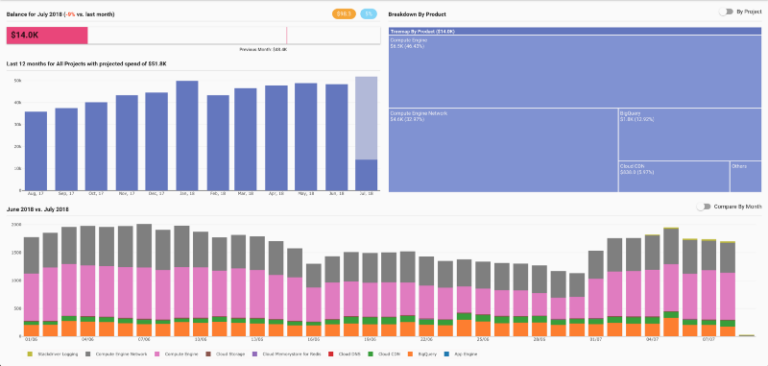Expand the Others treemap tile
Viewport: 768px width, 366px height.
745,176
